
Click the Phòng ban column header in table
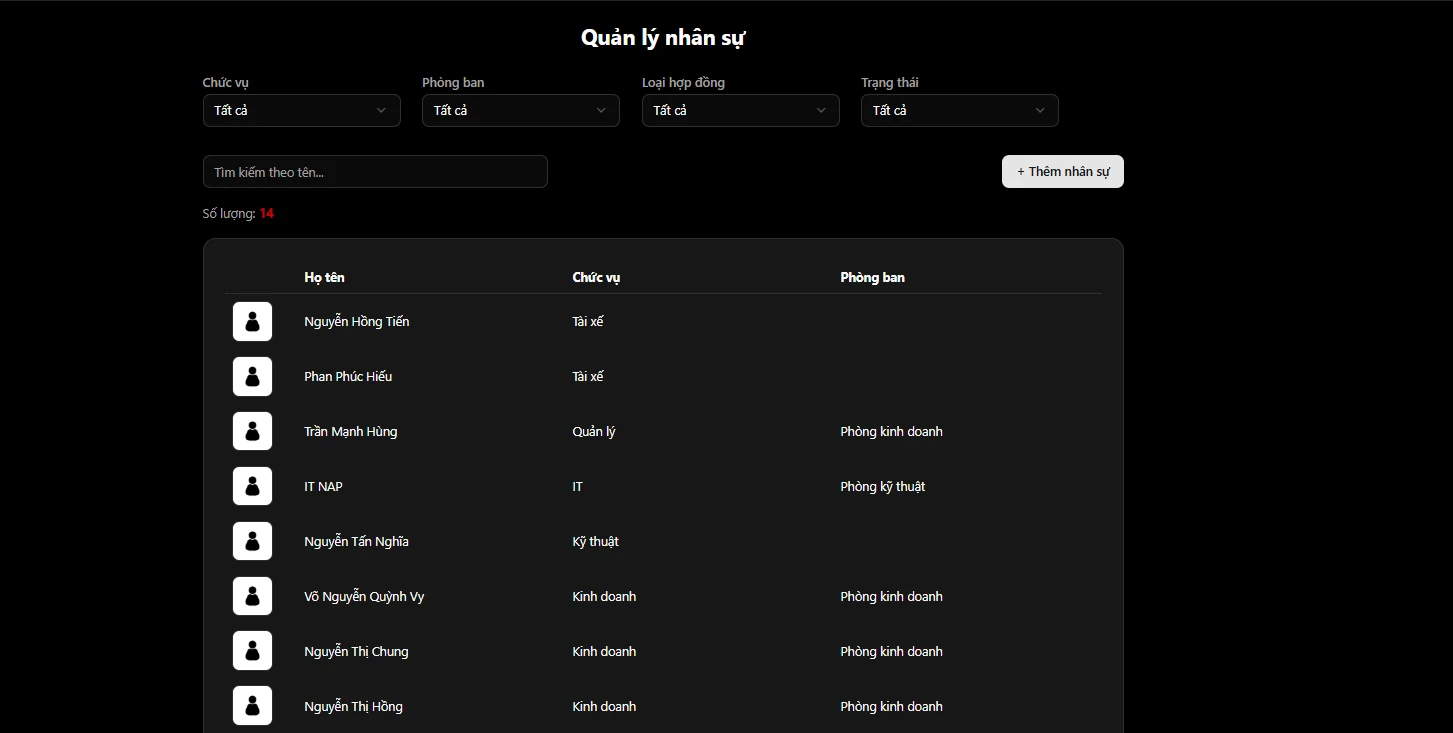pyautogui.click(x=872, y=277)
